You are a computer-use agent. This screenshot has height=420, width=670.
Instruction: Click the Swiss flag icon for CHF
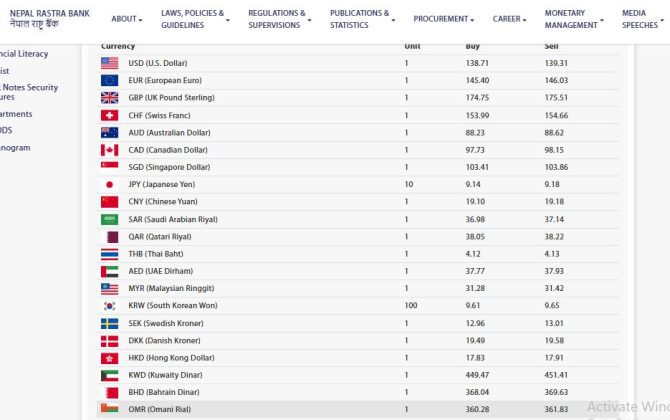(x=109, y=115)
